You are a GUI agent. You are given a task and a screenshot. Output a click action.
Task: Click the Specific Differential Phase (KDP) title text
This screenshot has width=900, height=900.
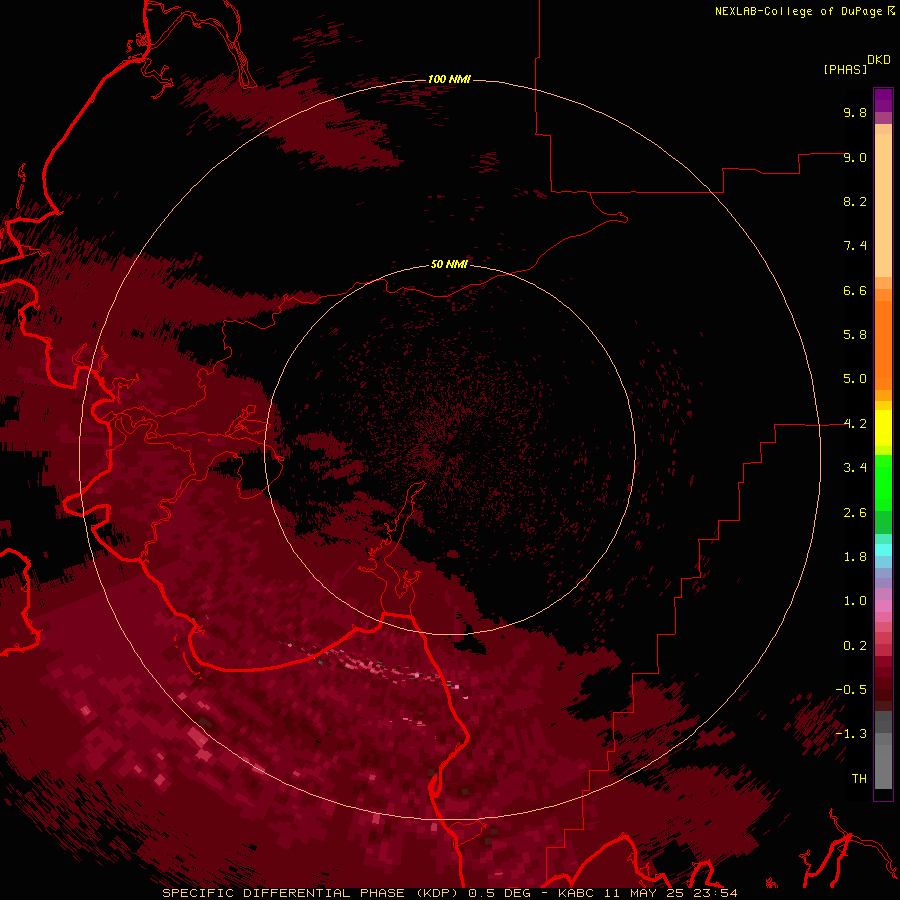[312, 893]
